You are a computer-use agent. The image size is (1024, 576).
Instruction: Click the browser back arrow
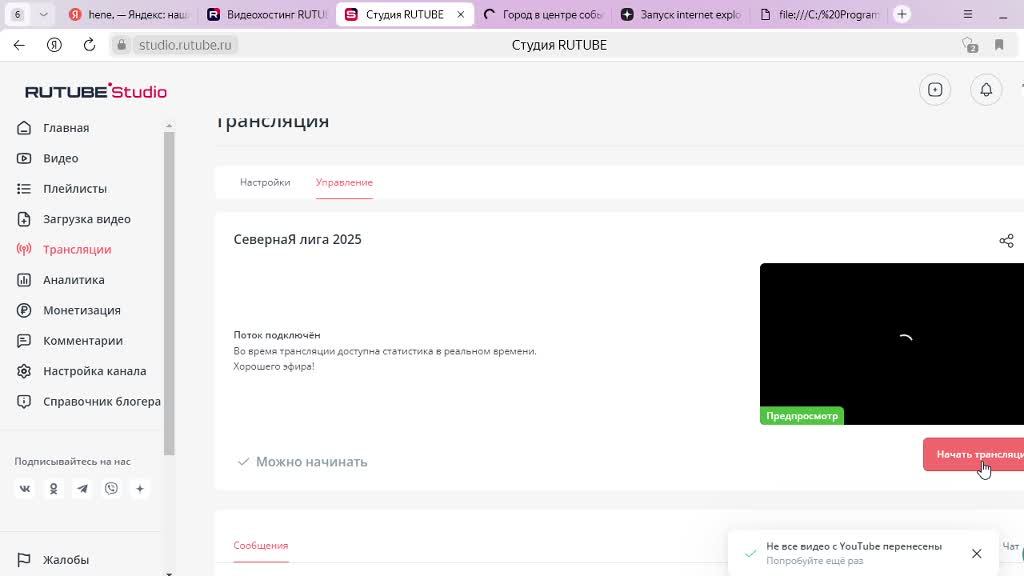coord(19,45)
